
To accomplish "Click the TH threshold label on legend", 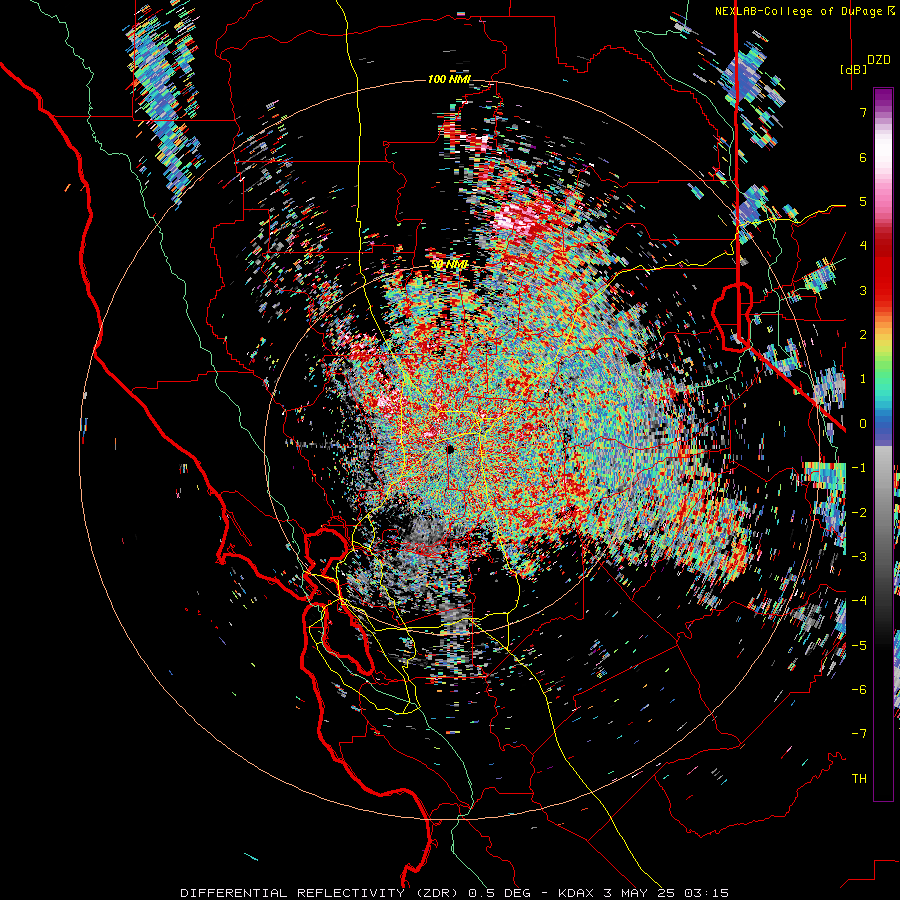I will click(x=859, y=779).
